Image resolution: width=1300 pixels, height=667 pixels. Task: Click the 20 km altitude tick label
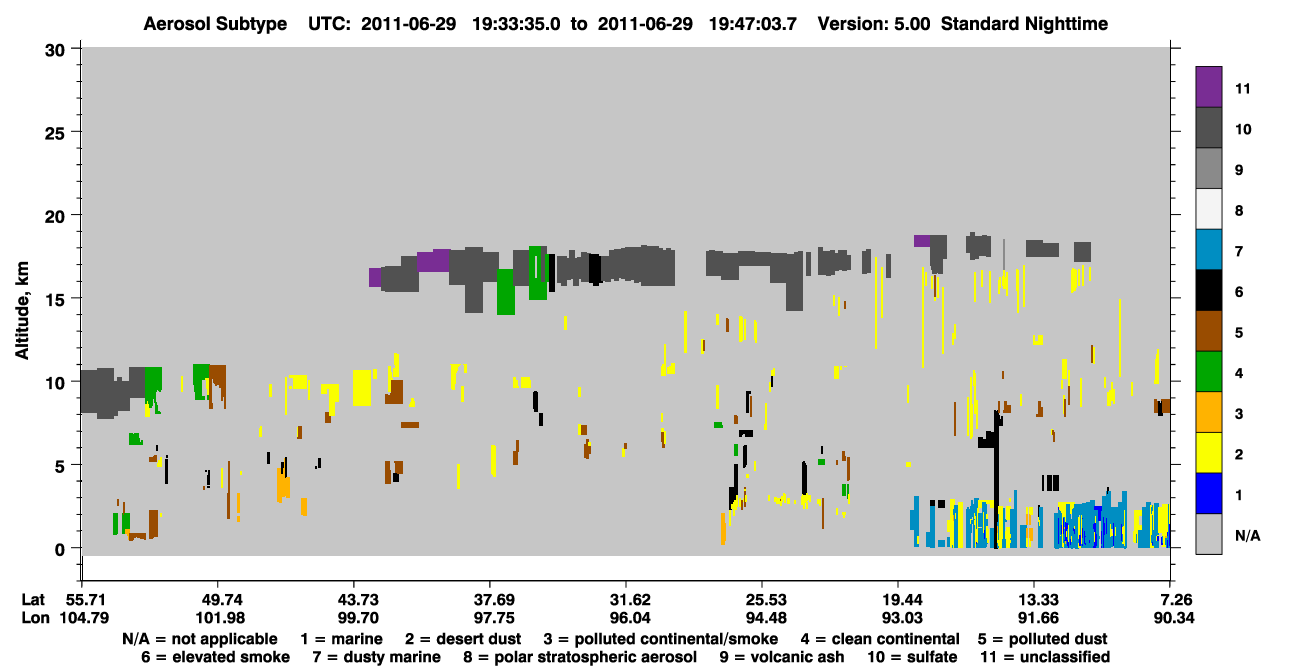[55, 215]
